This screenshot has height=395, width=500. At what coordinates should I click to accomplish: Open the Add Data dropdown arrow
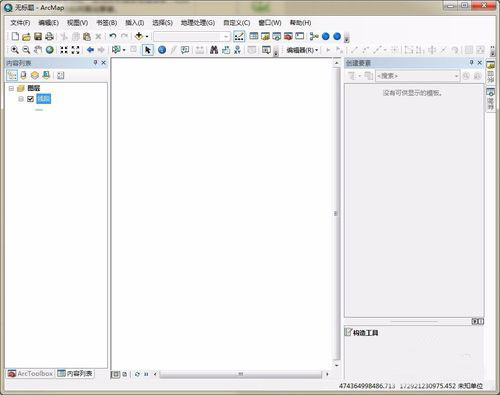(x=147, y=36)
